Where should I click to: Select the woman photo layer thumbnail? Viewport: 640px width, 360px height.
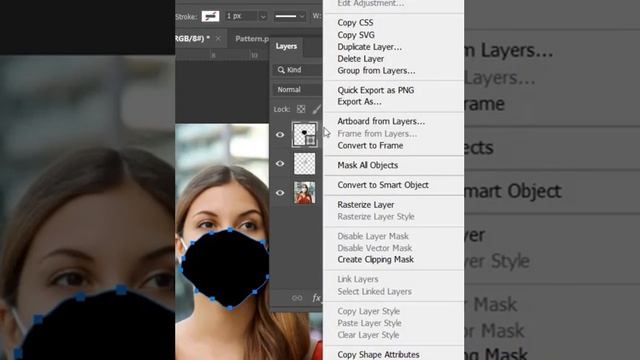coord(304,193)
